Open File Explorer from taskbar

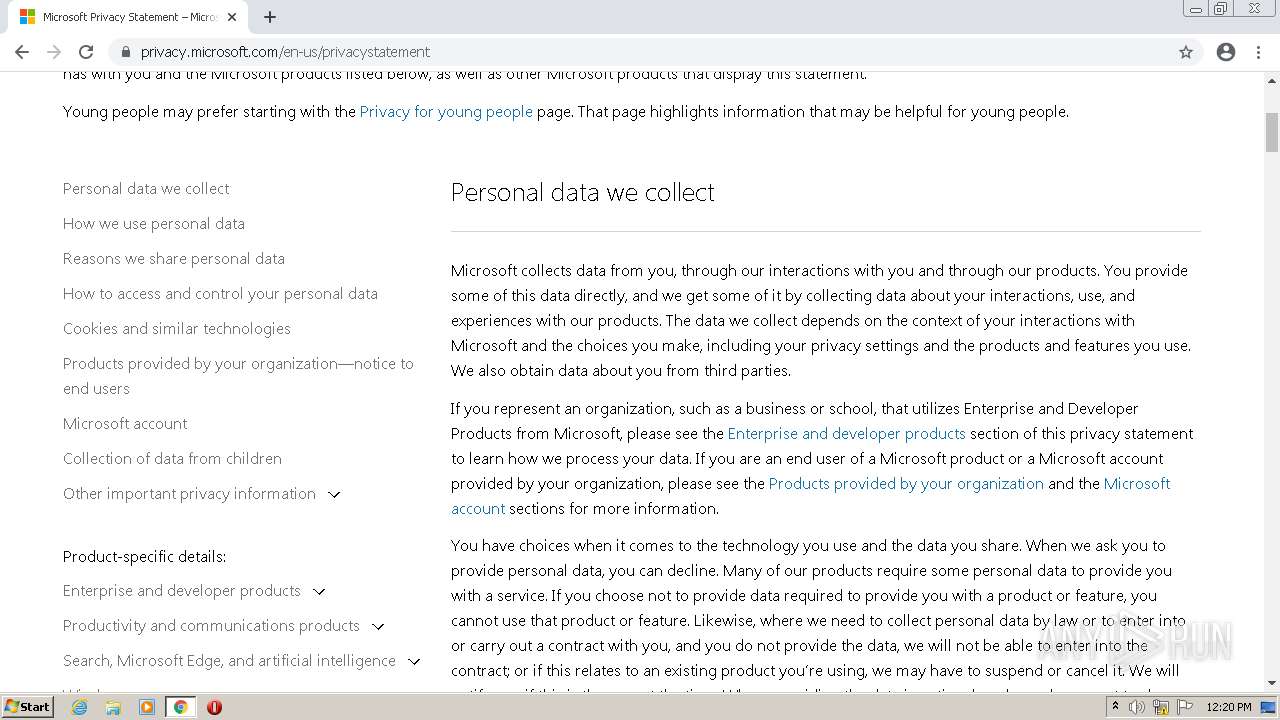click(x=113, y=707)
